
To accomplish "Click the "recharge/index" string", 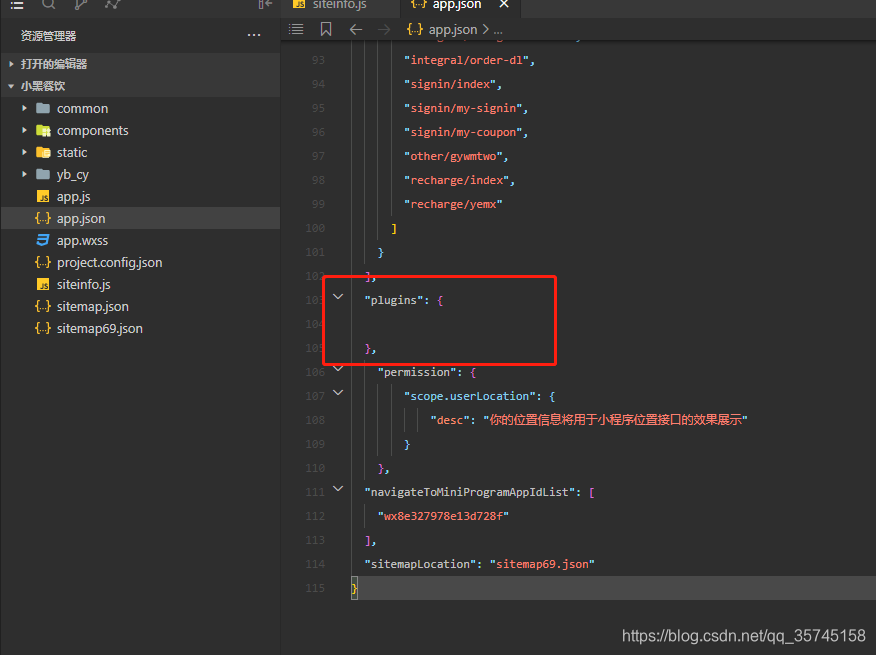I will 456,180.
